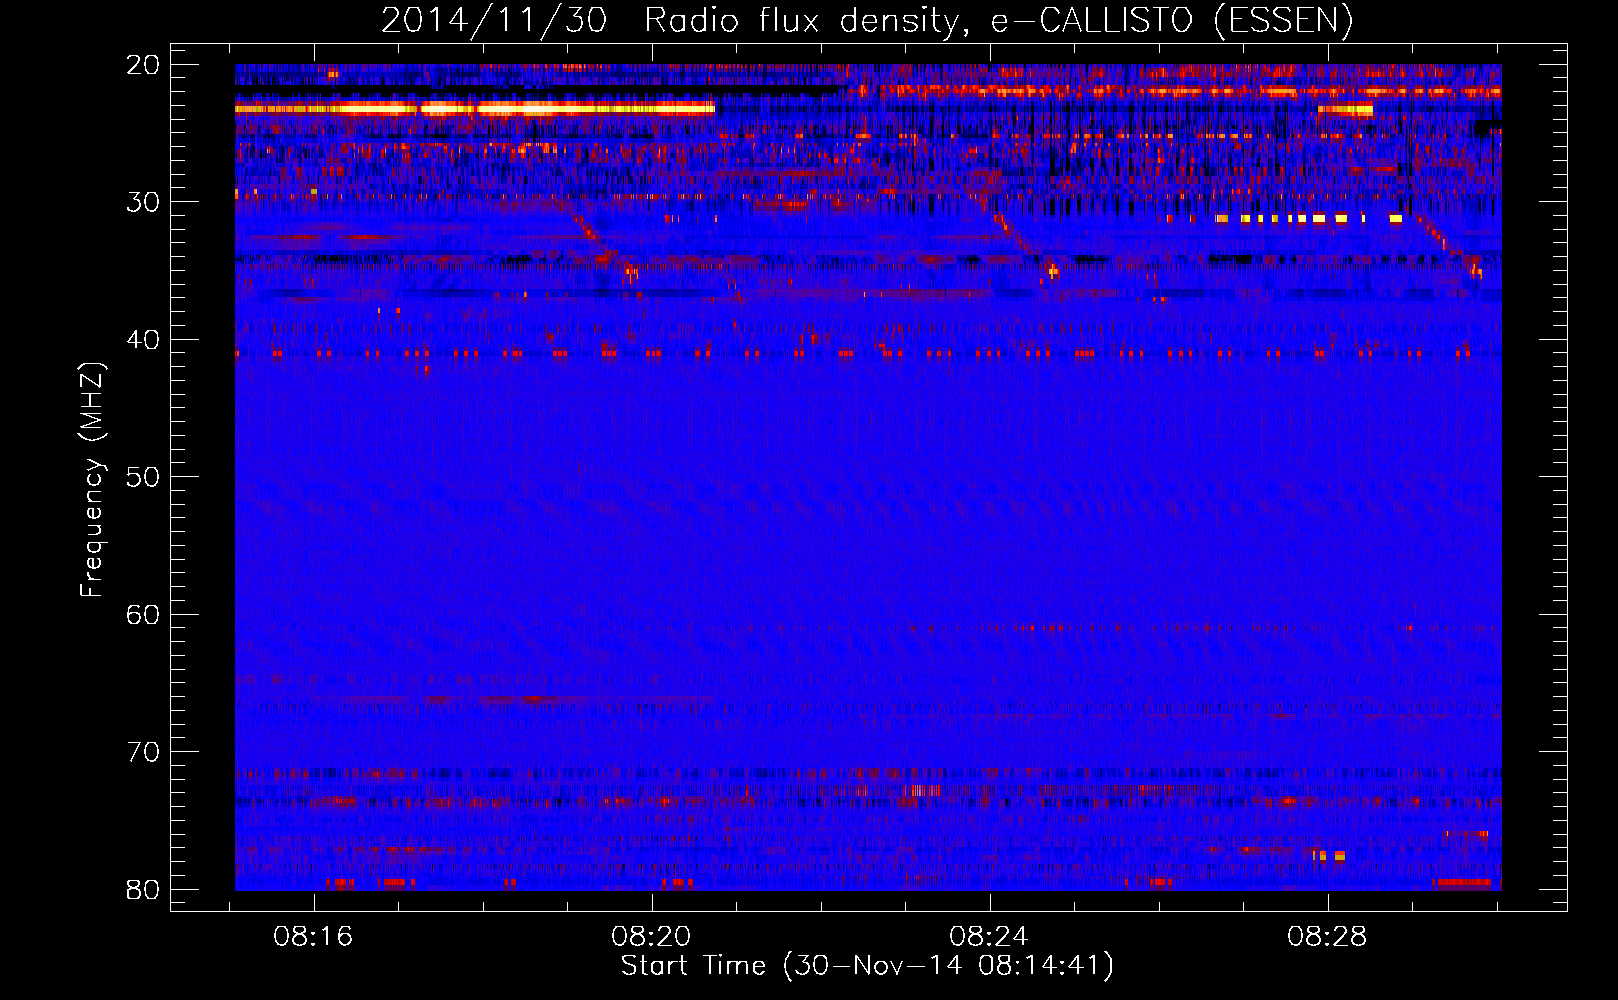This screenshot has width=1618, height=1000.
Task: Click the 60 MHz frequency tick label
Action: tap(143, 615)
